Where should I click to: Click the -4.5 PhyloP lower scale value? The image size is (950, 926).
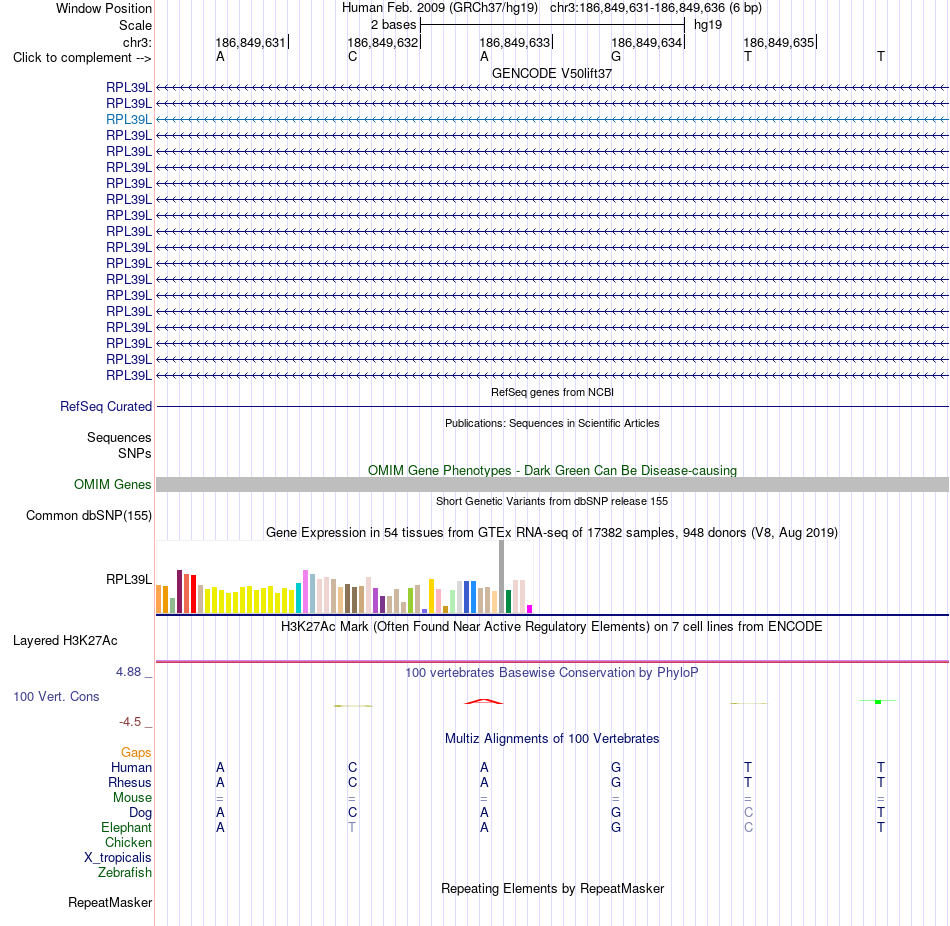130,722
